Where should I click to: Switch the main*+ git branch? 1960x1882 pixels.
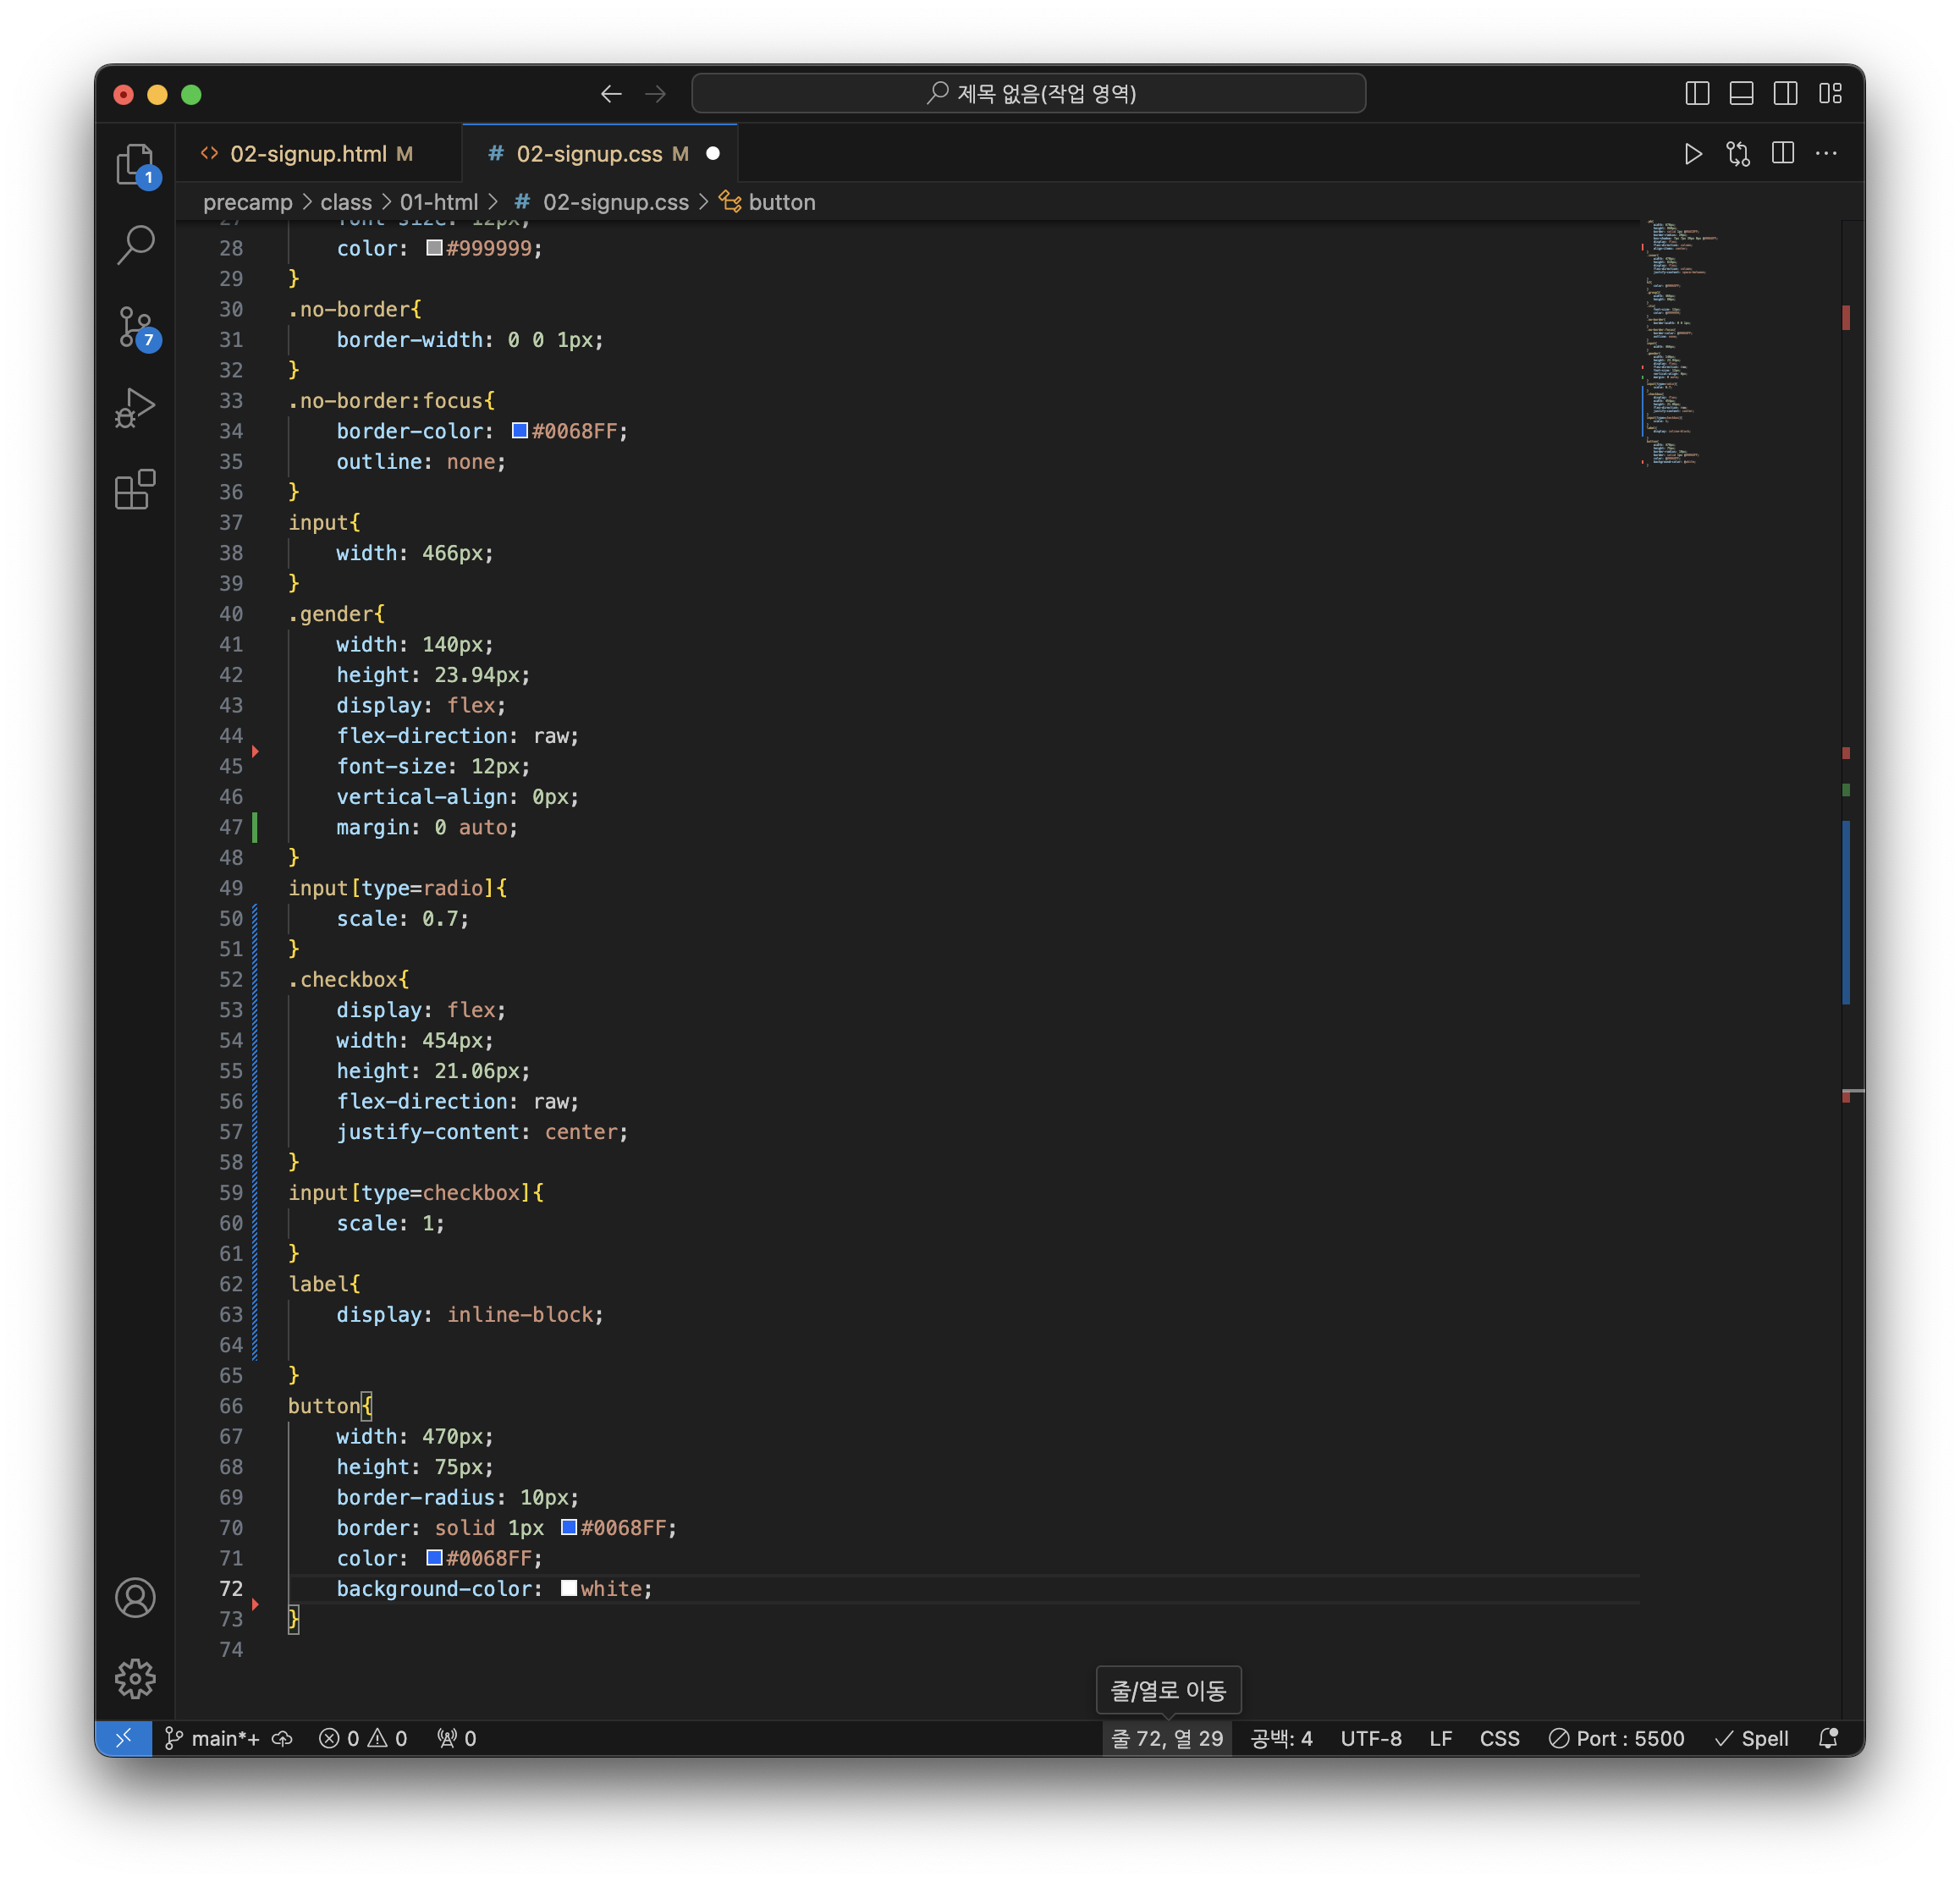[x=212, y=1738]
